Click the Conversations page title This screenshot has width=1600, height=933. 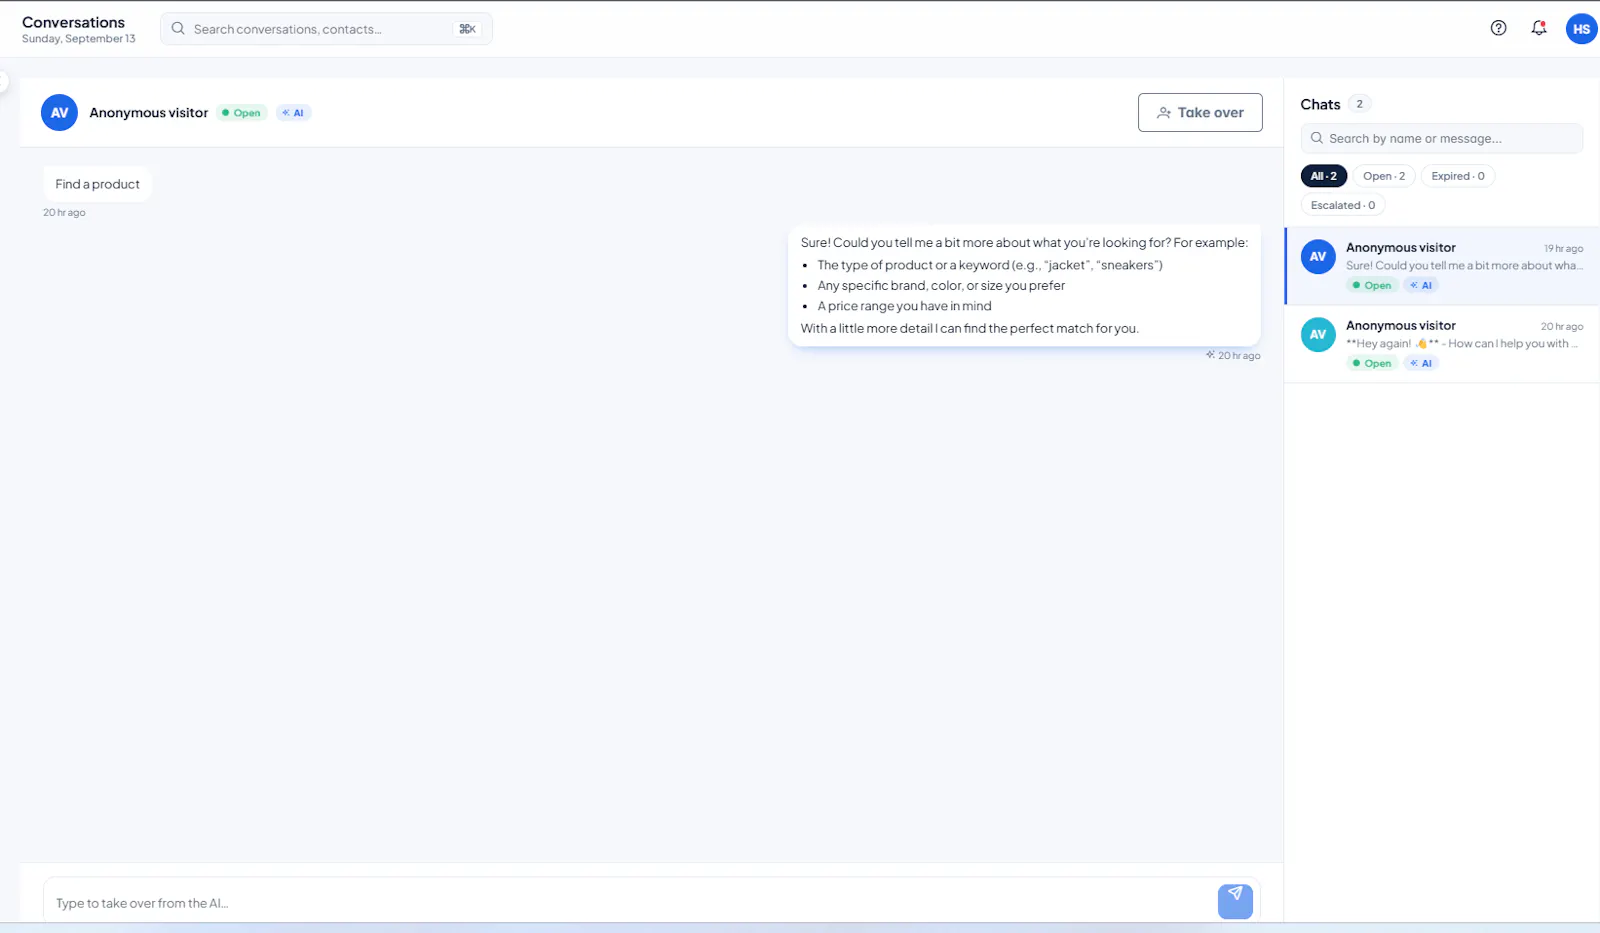(x=73, y=22)
